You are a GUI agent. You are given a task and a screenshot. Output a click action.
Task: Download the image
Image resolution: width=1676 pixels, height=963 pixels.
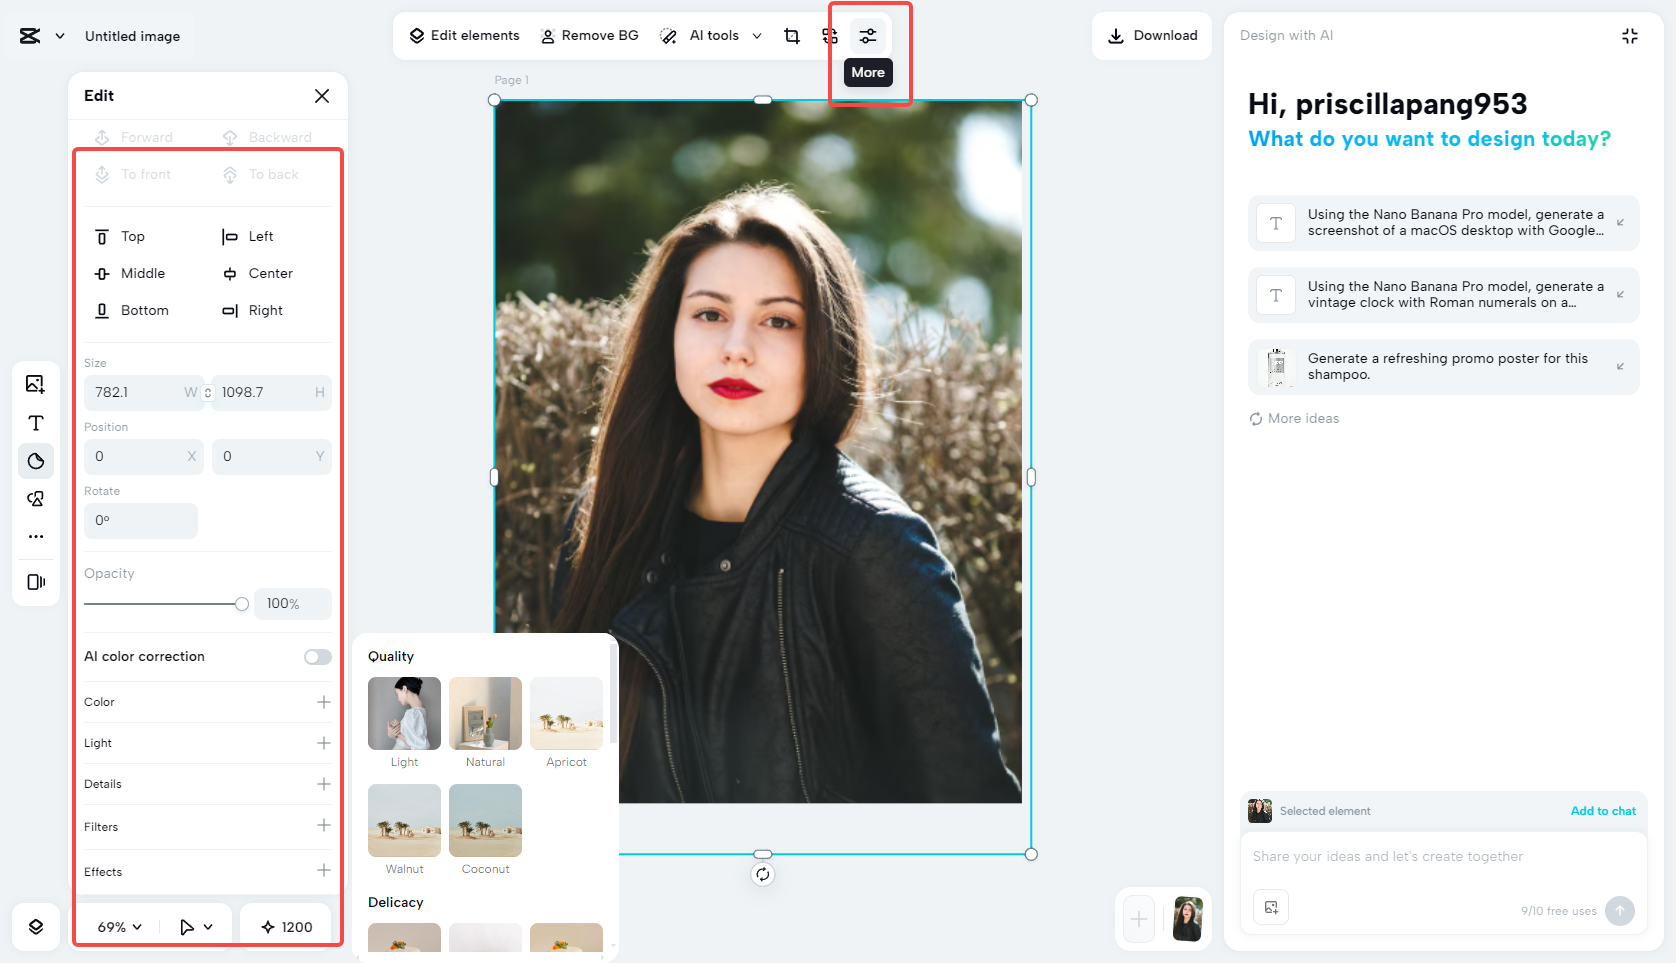1152,36
